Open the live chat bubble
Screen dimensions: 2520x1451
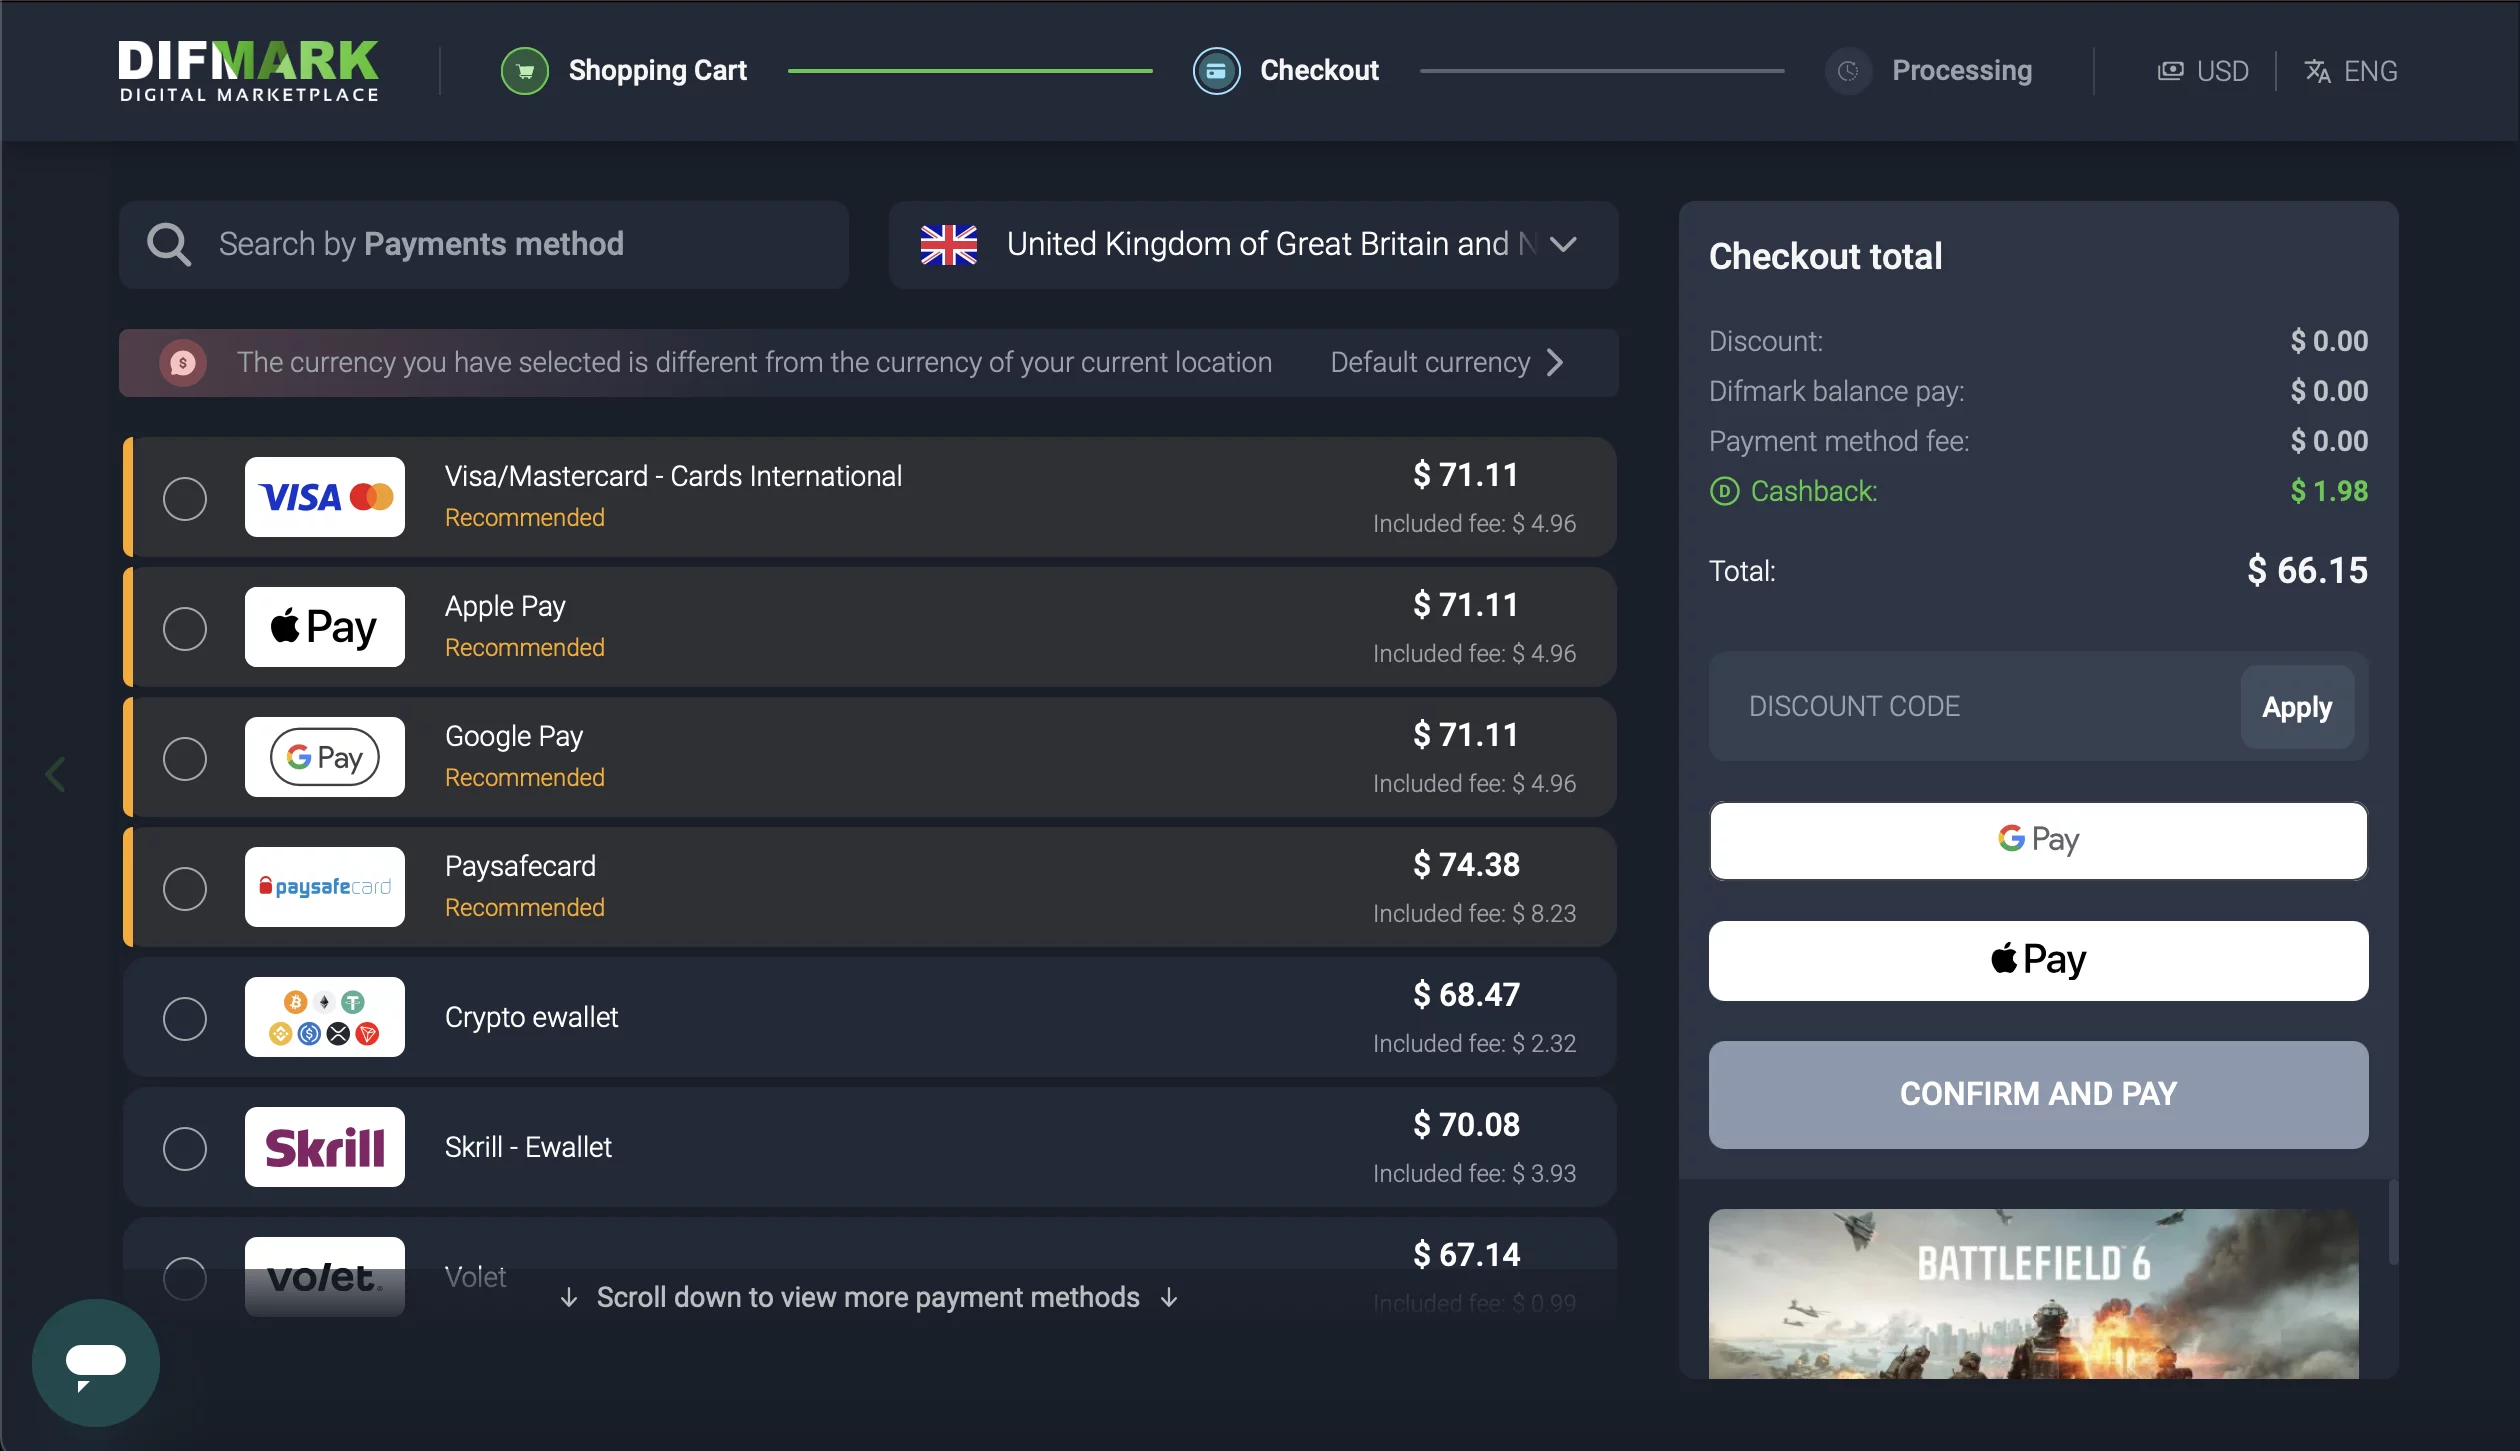(x=96, y=1363)
